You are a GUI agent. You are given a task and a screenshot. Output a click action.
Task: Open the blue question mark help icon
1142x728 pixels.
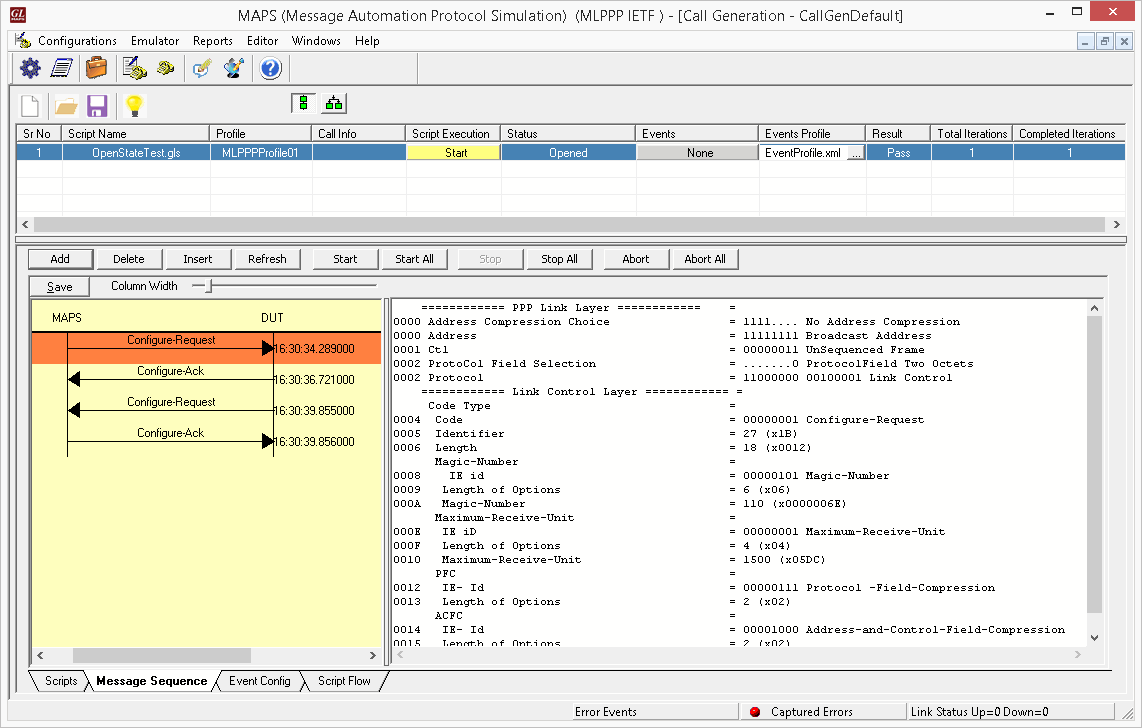(270, 68)
